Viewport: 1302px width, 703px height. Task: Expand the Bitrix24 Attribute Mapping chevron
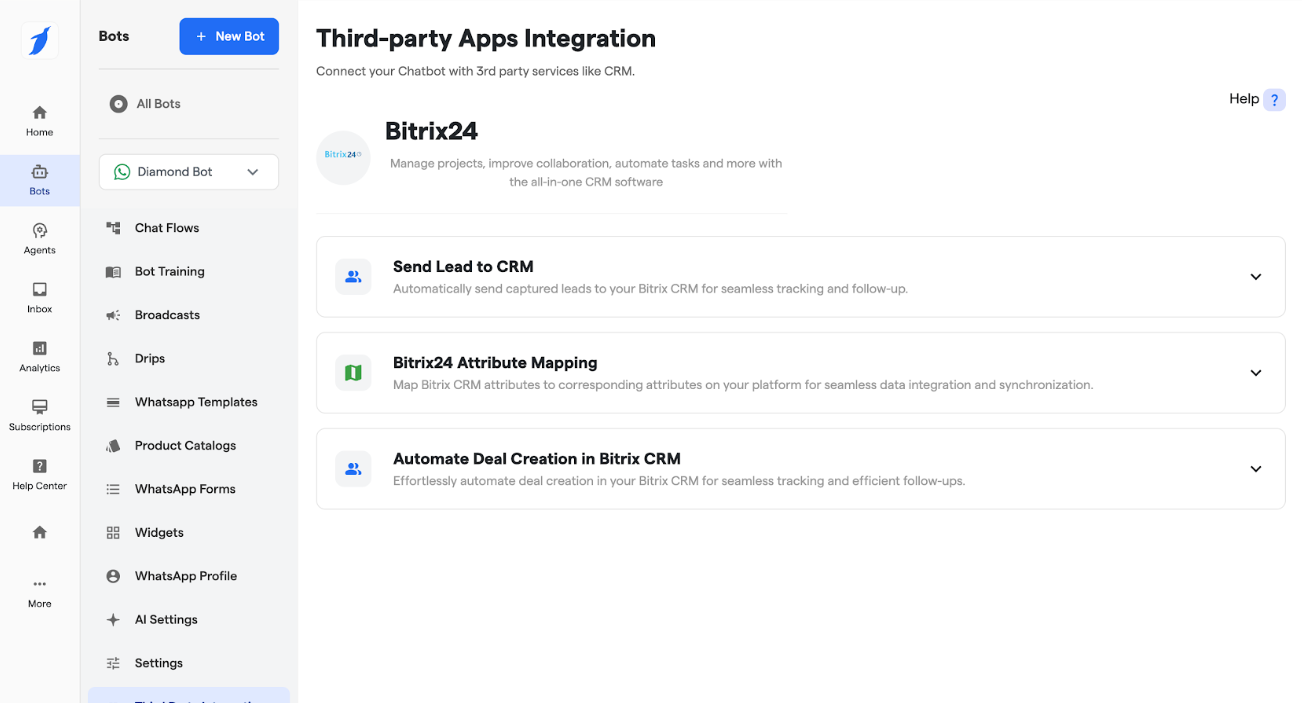pyautogui.click(x=1256, y=373)
